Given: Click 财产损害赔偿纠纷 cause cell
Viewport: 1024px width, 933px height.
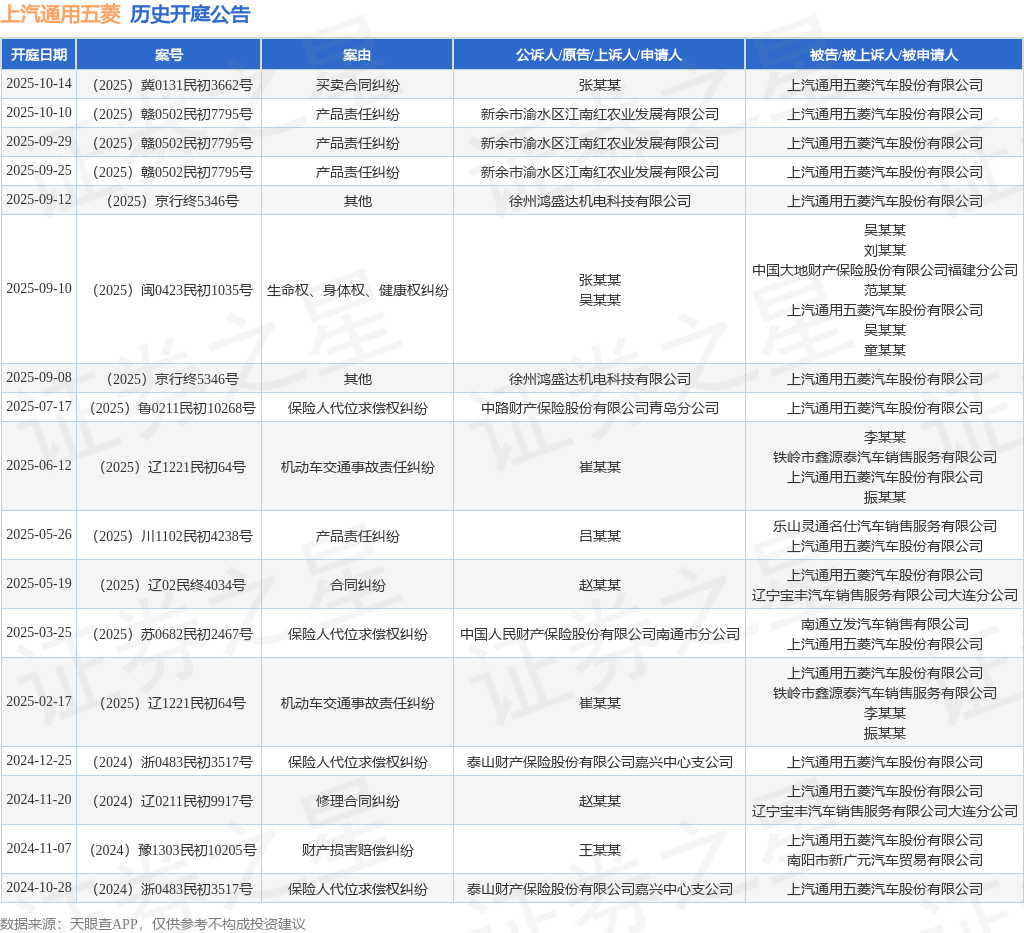Looking at the screenshot, I should (x=357, y=850).
